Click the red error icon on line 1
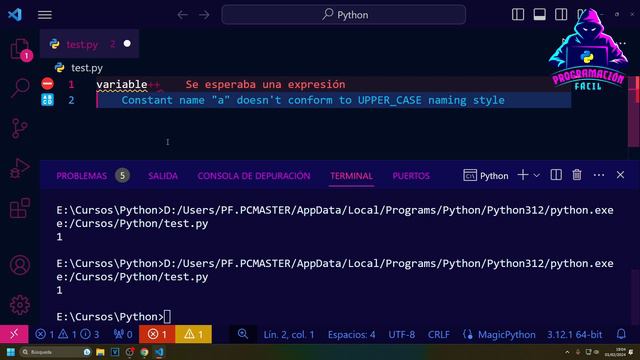Screen dimensions: 640x360 (x=47, y=84)
